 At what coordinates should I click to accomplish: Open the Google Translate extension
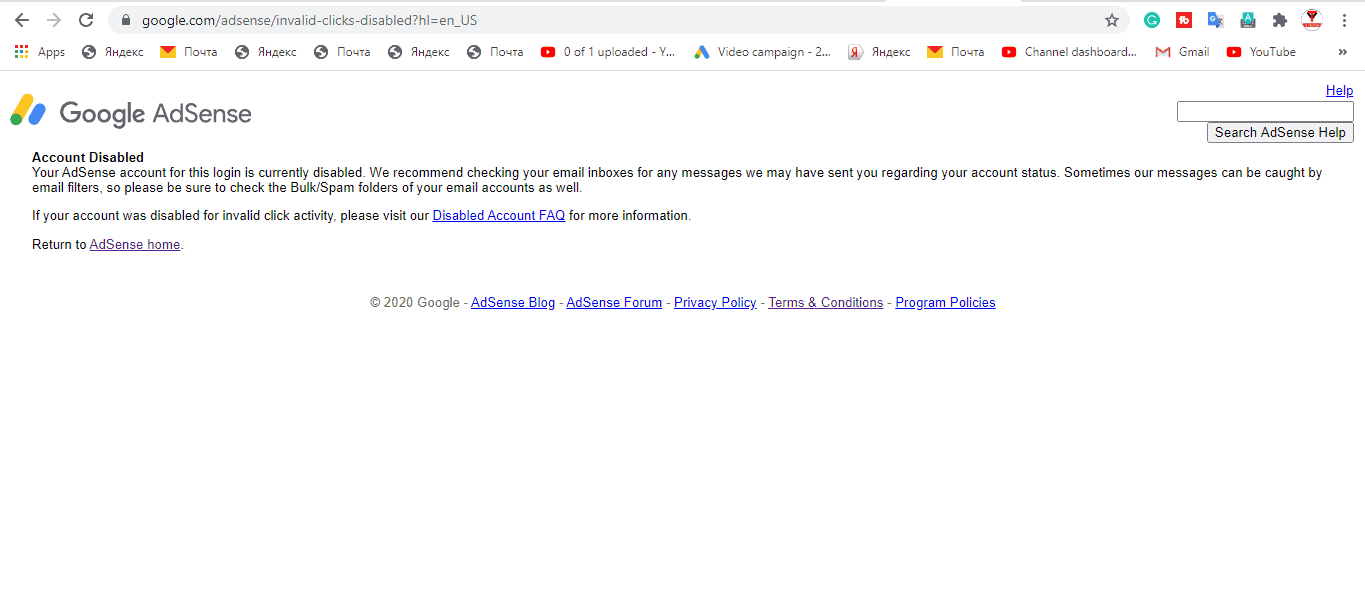(1216, 20)
